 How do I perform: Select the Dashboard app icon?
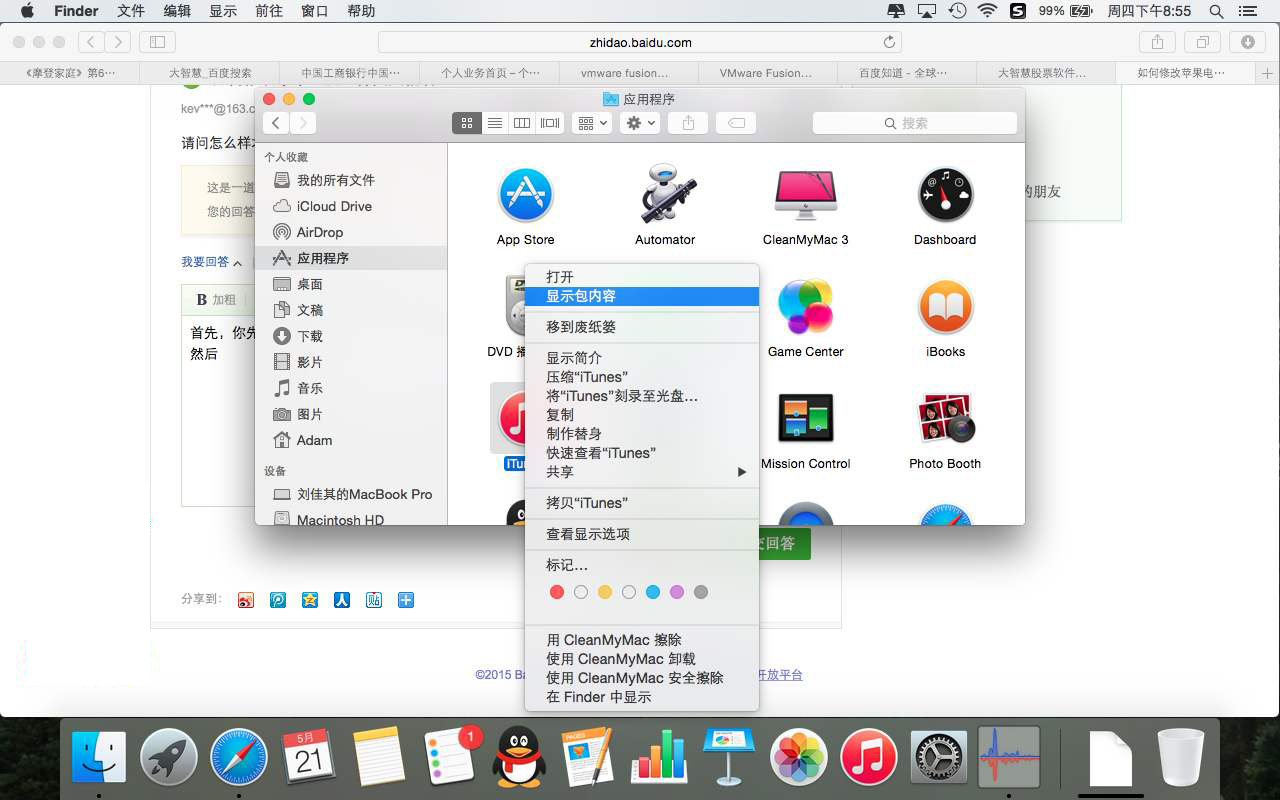pos(945,194)
